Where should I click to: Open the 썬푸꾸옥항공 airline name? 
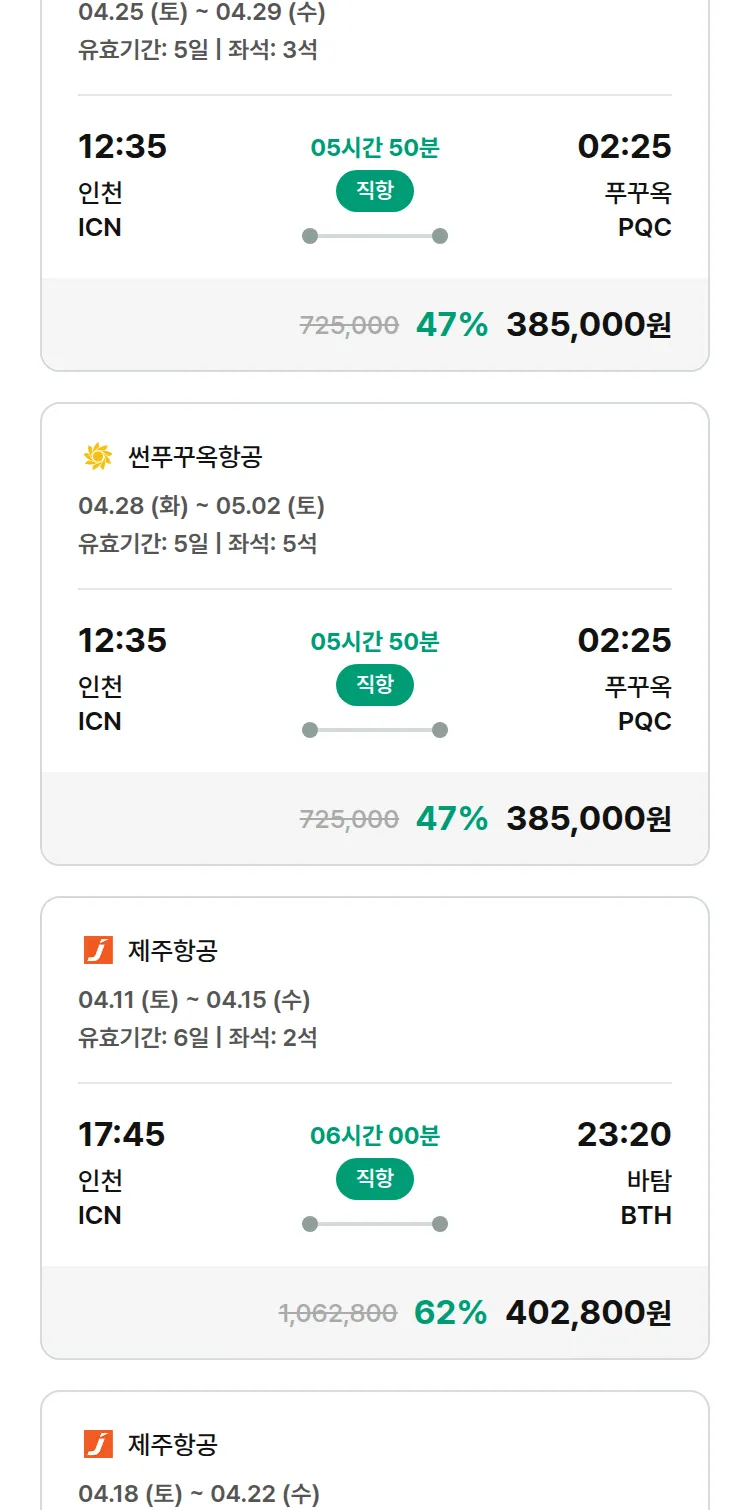(195, 457)
